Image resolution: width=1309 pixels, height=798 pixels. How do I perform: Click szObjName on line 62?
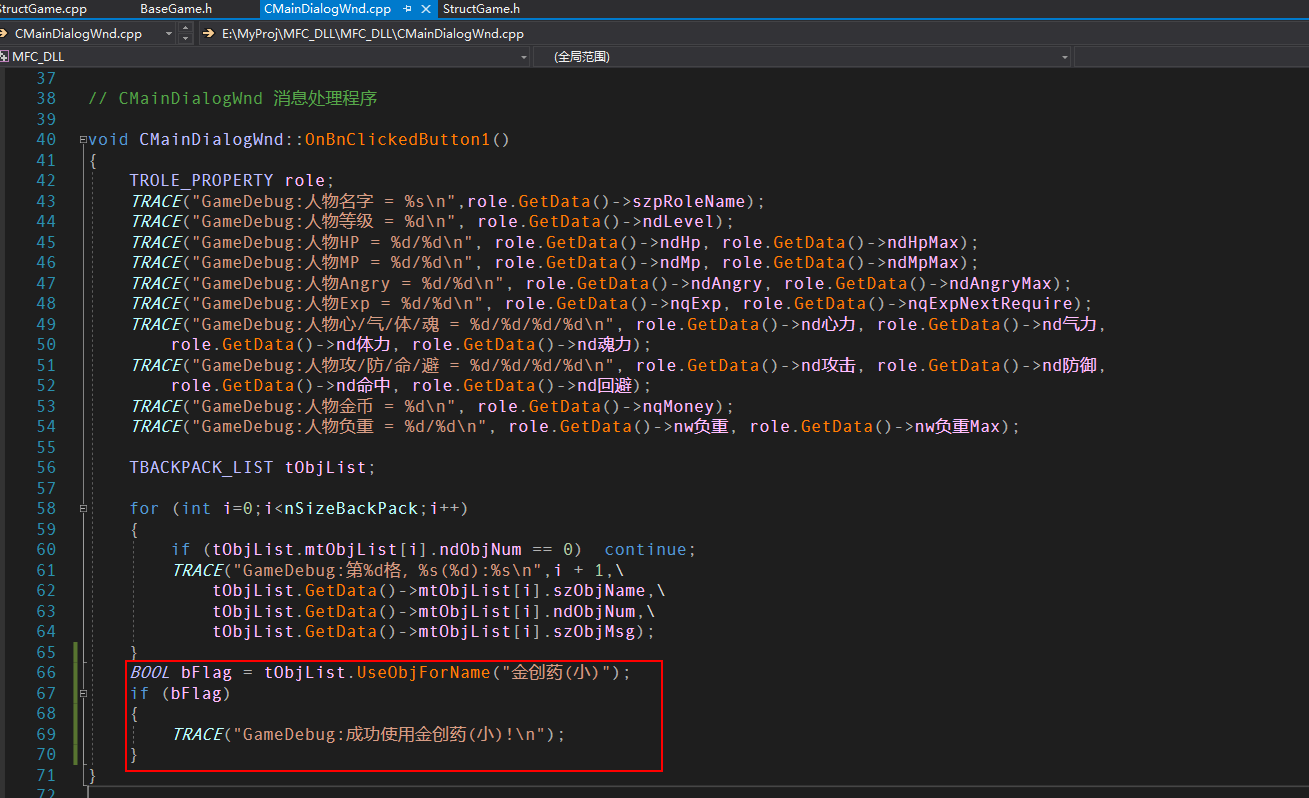[598, 590]
